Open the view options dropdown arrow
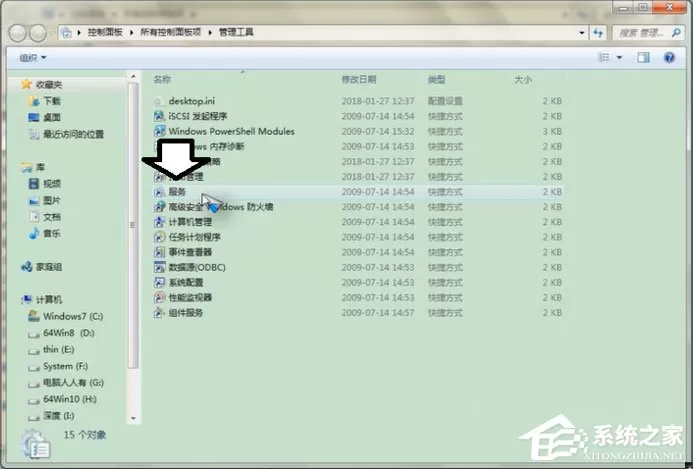 tap(619, 57)
